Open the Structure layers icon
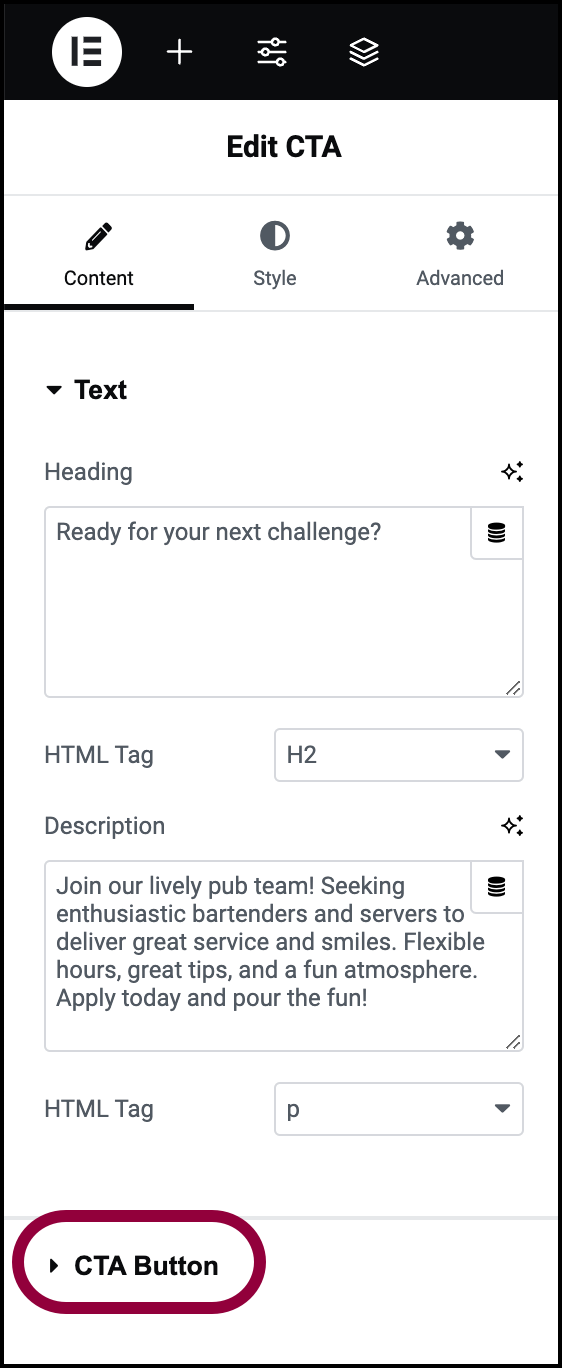 pyautogui.click(x=364, y=52)
